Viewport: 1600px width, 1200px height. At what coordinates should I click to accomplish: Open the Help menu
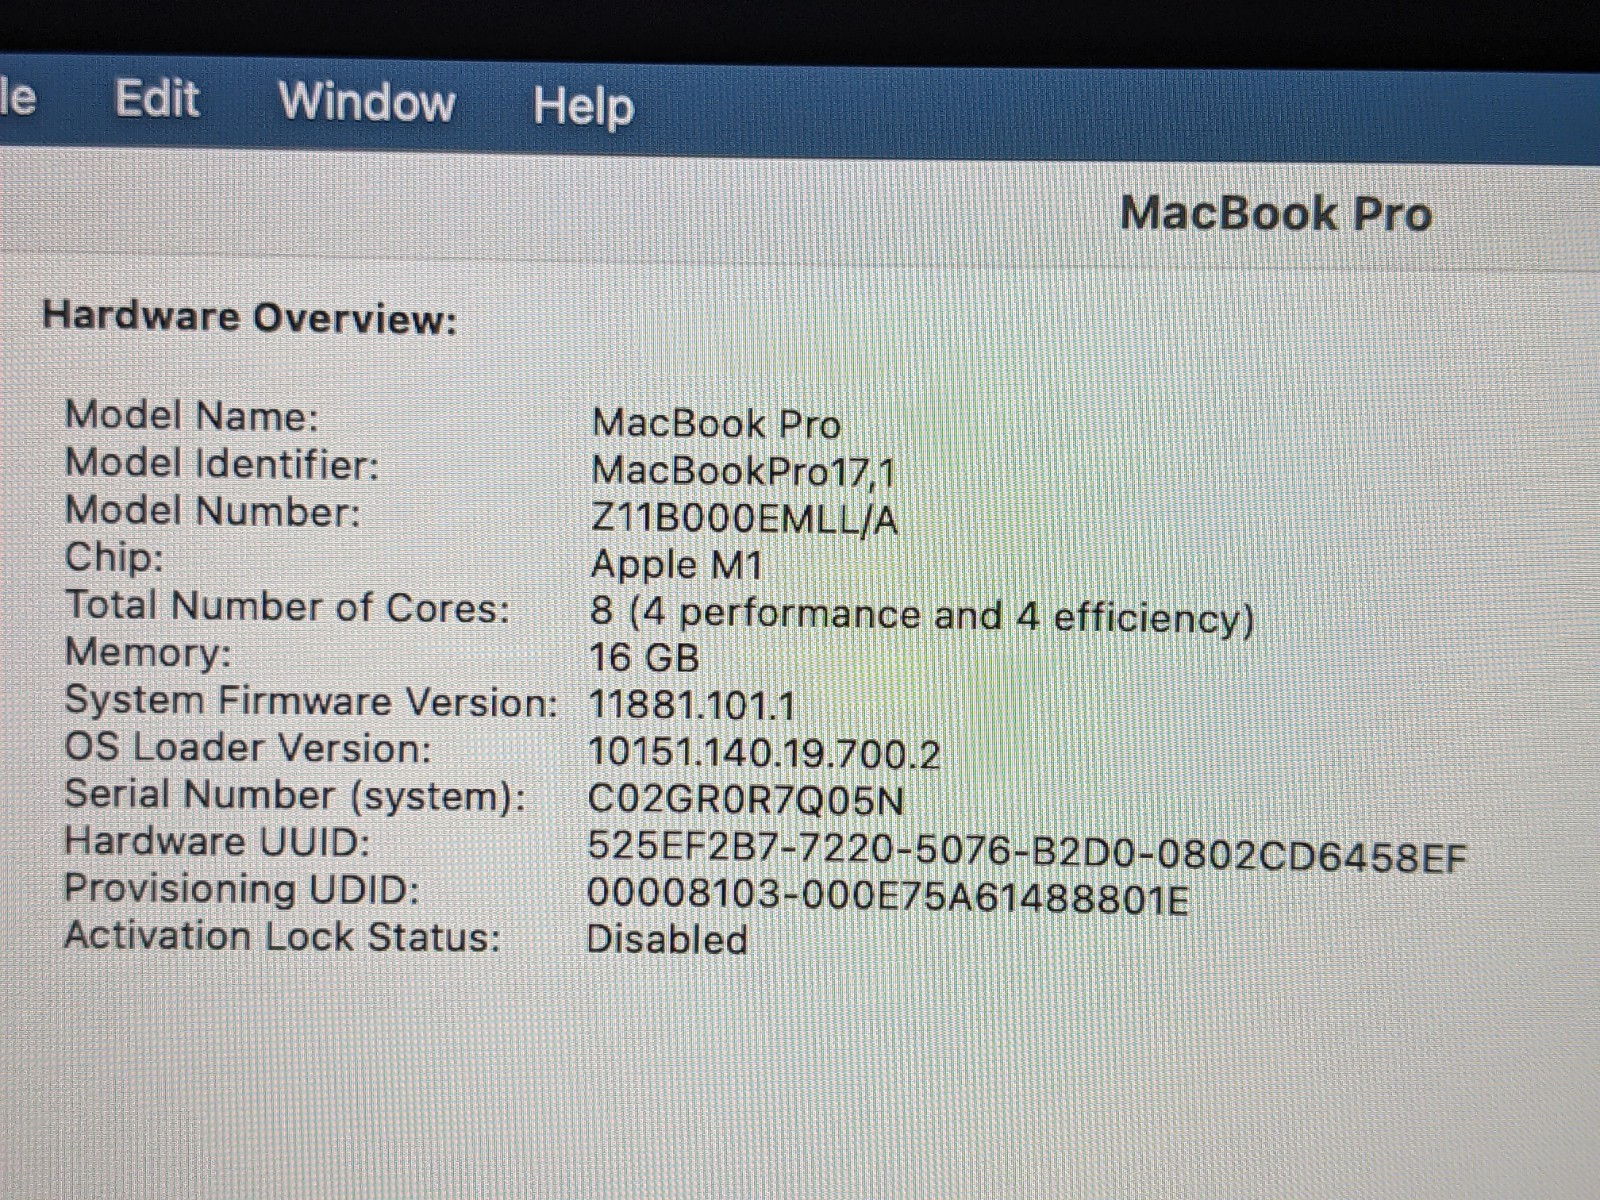tap(583, 106)
